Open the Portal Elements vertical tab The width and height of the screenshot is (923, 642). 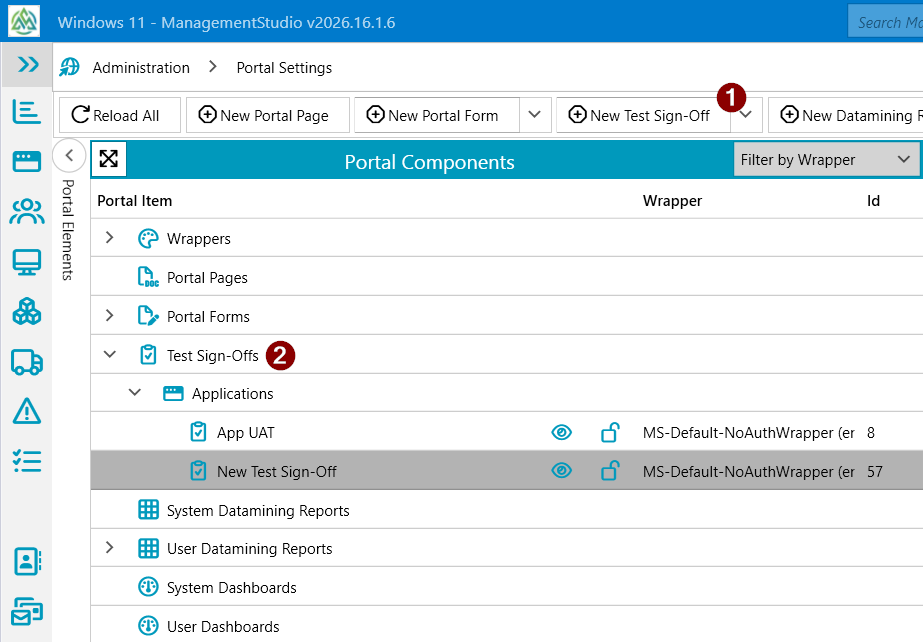pos(68,230)
